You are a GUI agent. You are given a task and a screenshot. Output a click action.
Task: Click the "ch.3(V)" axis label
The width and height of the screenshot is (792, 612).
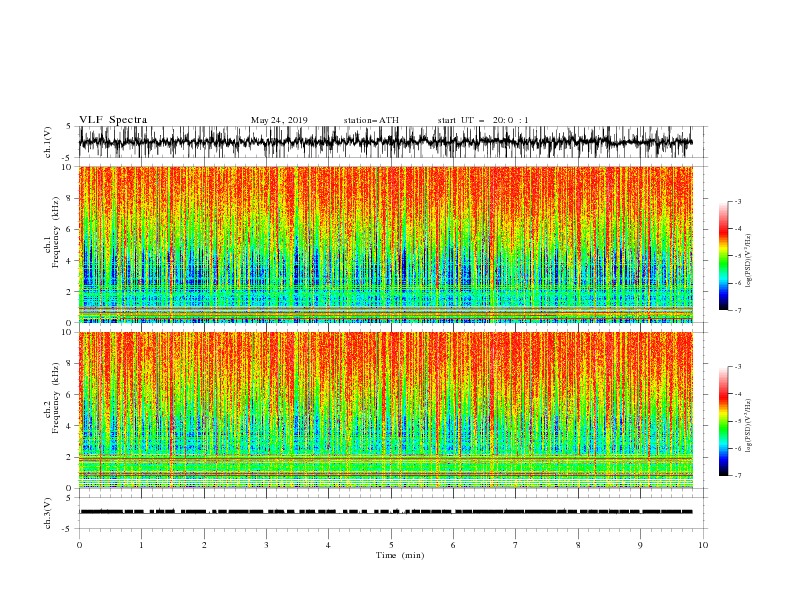coord(48,513)
